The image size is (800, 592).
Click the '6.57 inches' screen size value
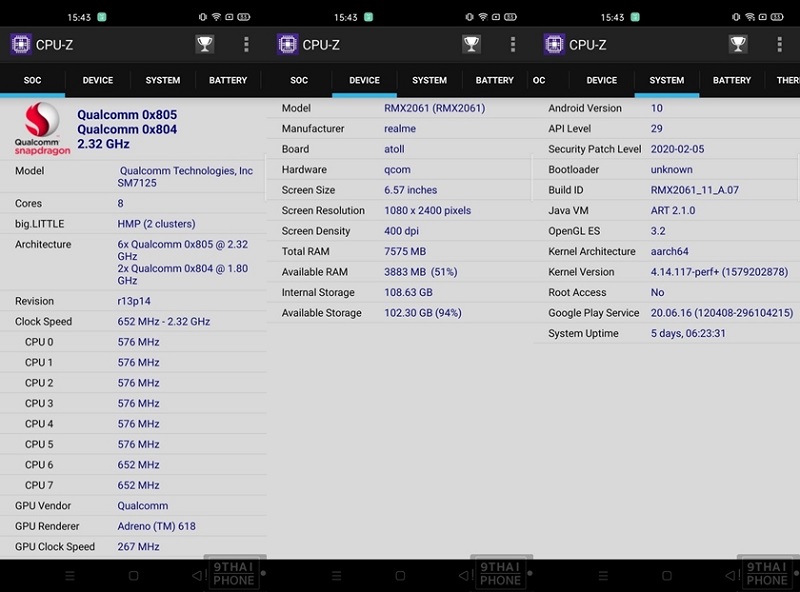click(x=411, y=190)
